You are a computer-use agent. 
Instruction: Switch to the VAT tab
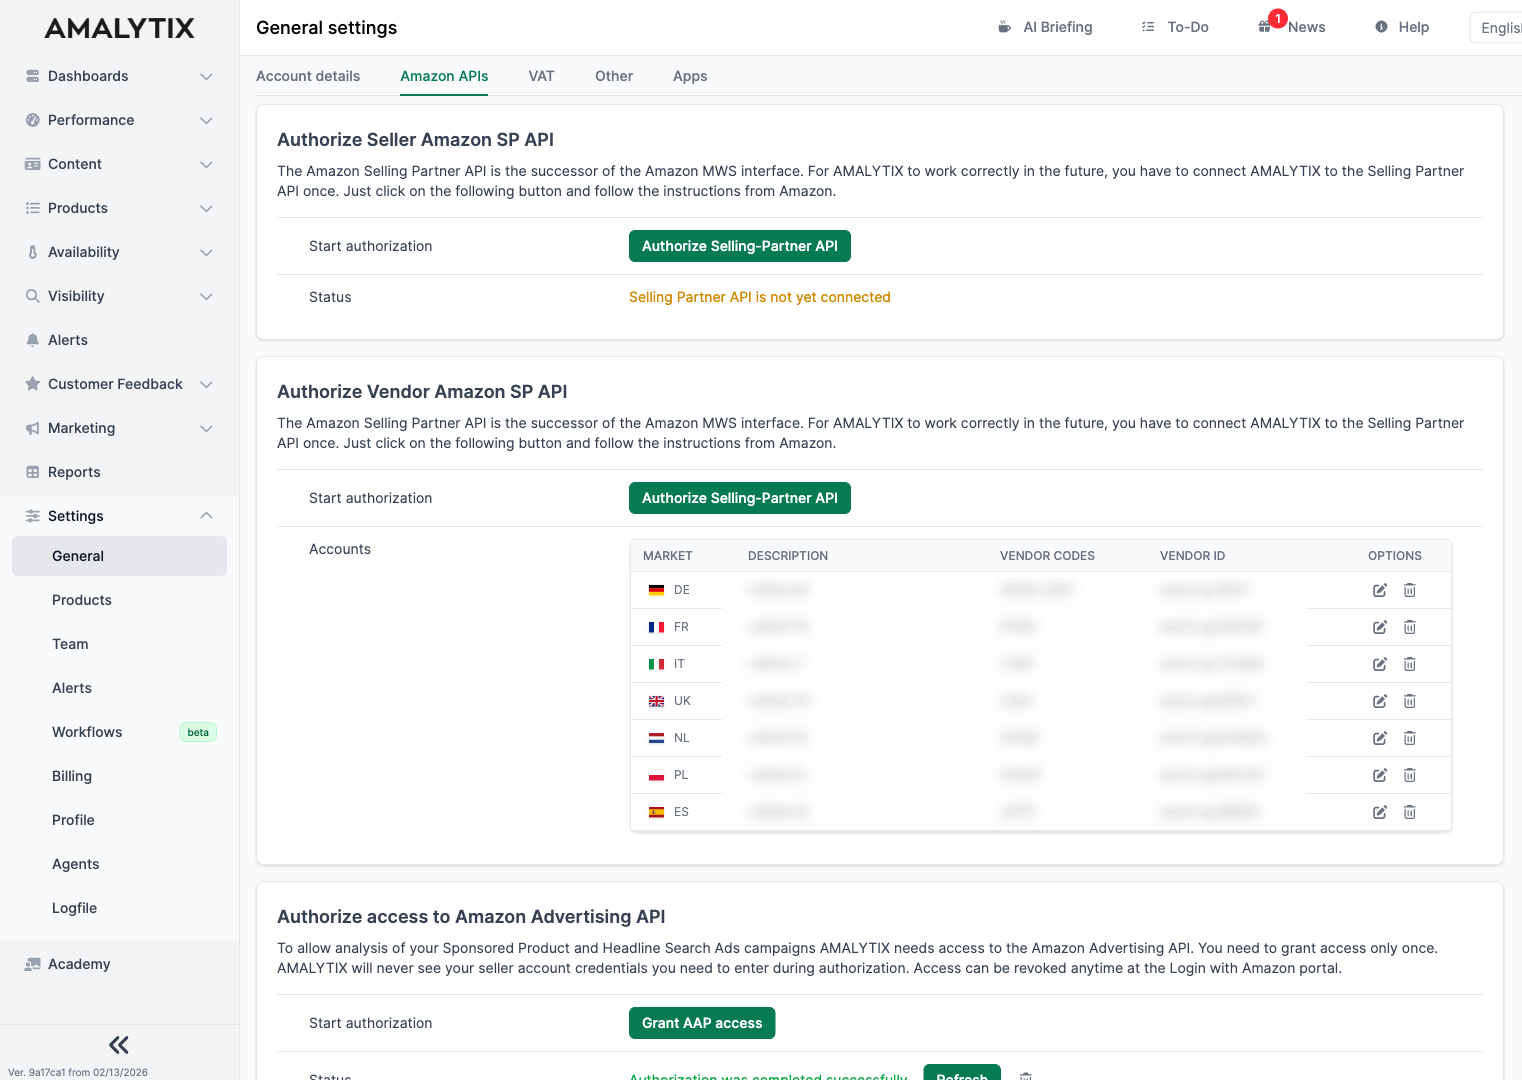541,76
